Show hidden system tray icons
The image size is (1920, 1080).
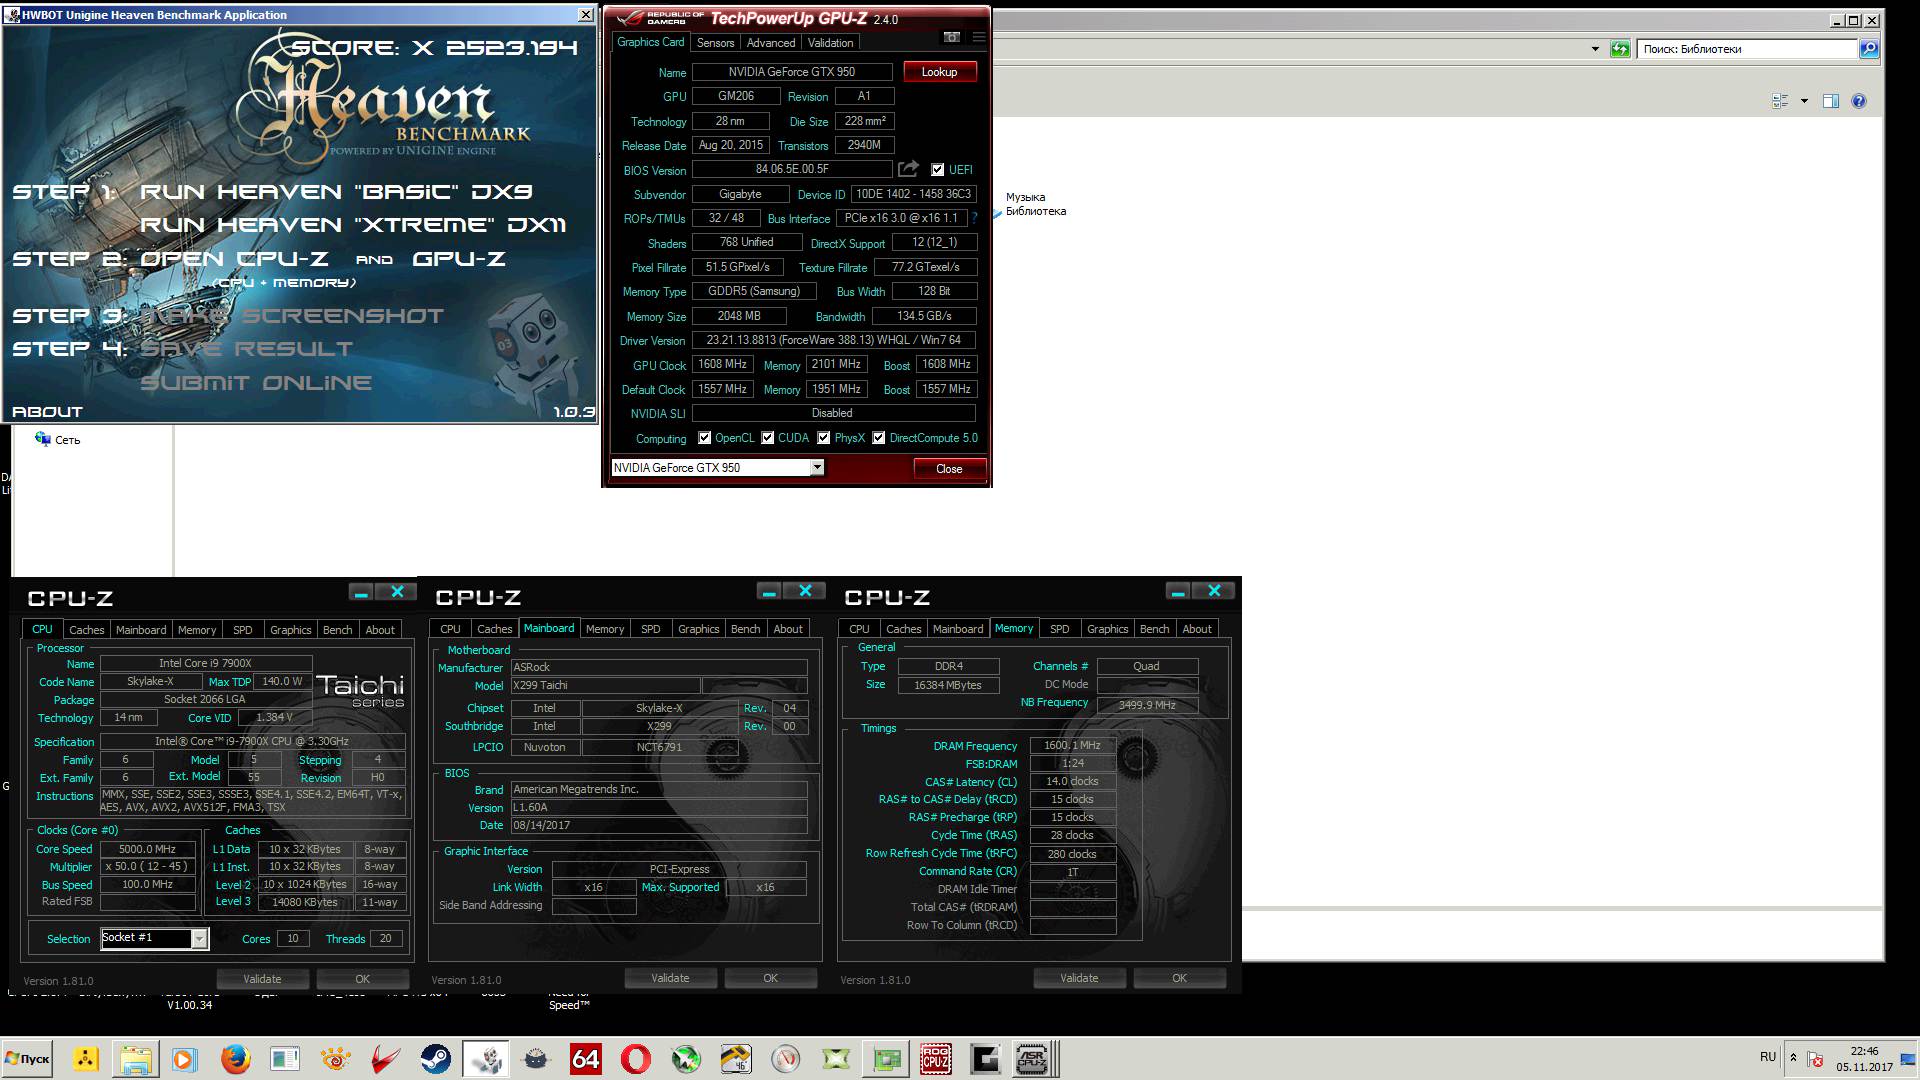point(1793,1058)
